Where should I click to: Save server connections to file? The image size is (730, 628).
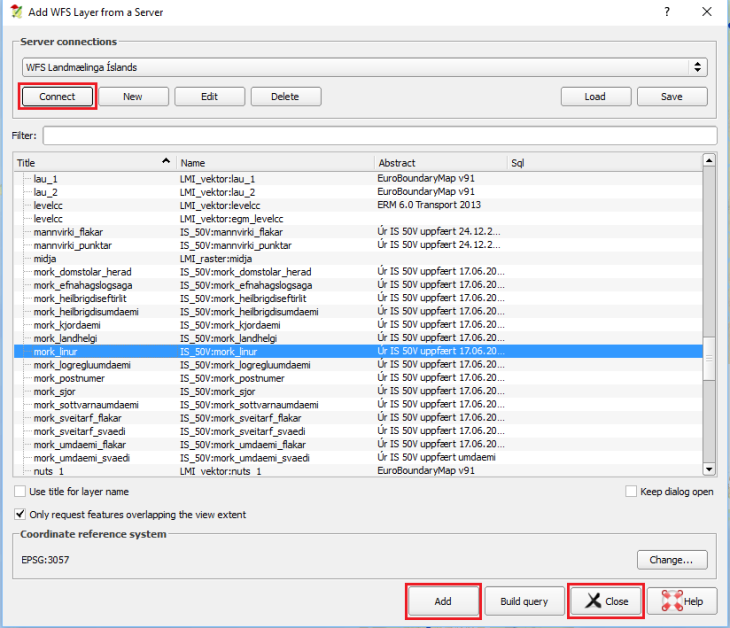click(672, 97)
